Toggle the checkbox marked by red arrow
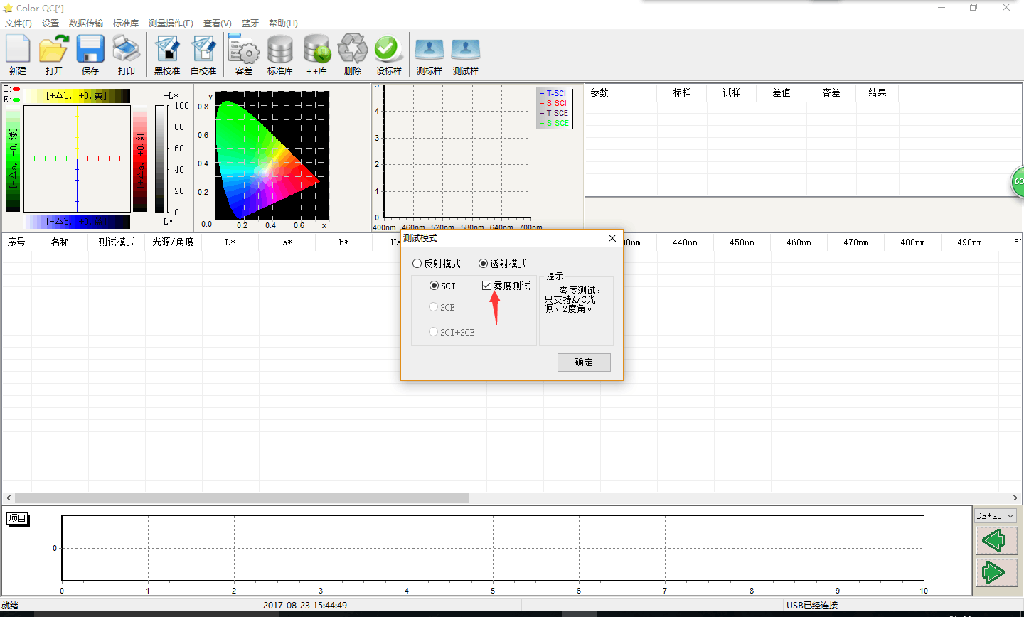The width and height of the screenshot is (1024, 617). [487, 286]
